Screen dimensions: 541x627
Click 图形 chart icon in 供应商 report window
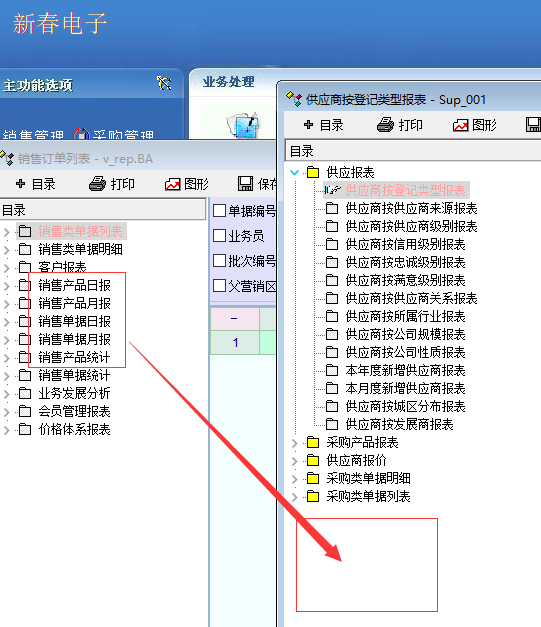[x=460, y=126]
